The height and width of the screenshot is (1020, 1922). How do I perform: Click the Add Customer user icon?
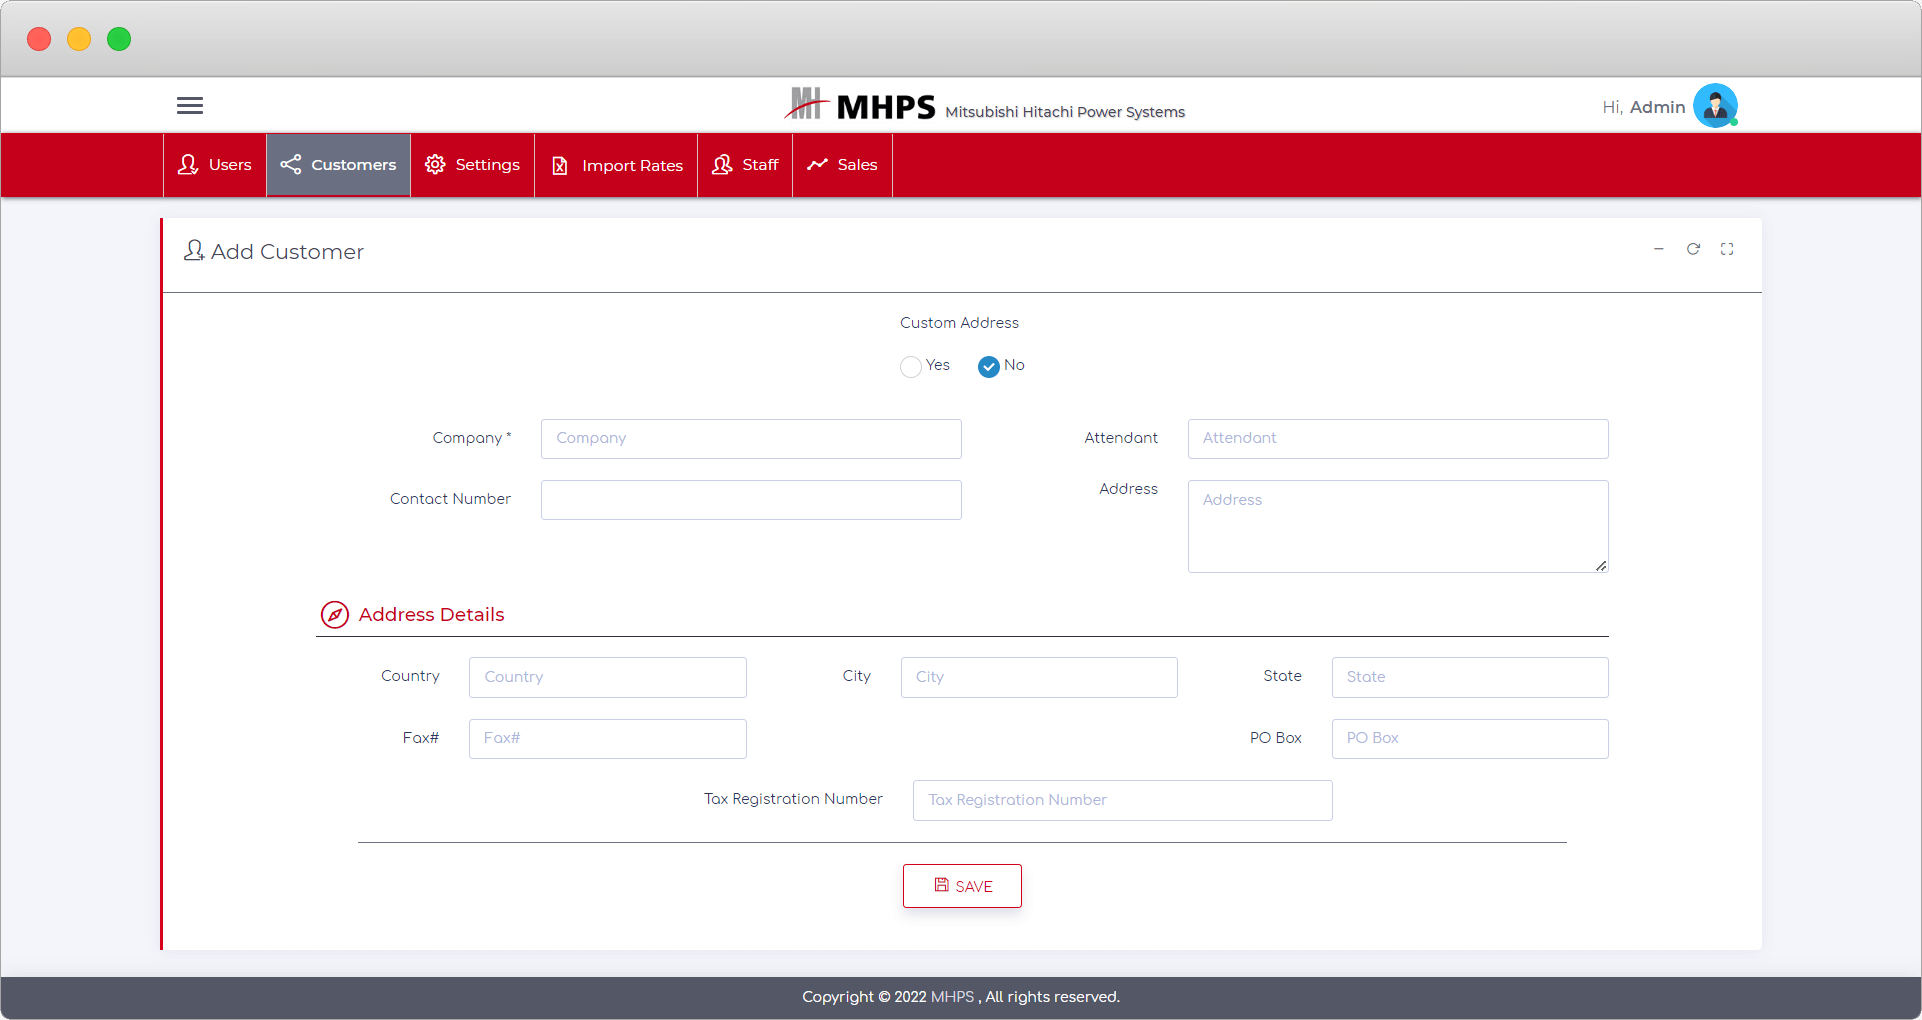[x=194, y=250]
